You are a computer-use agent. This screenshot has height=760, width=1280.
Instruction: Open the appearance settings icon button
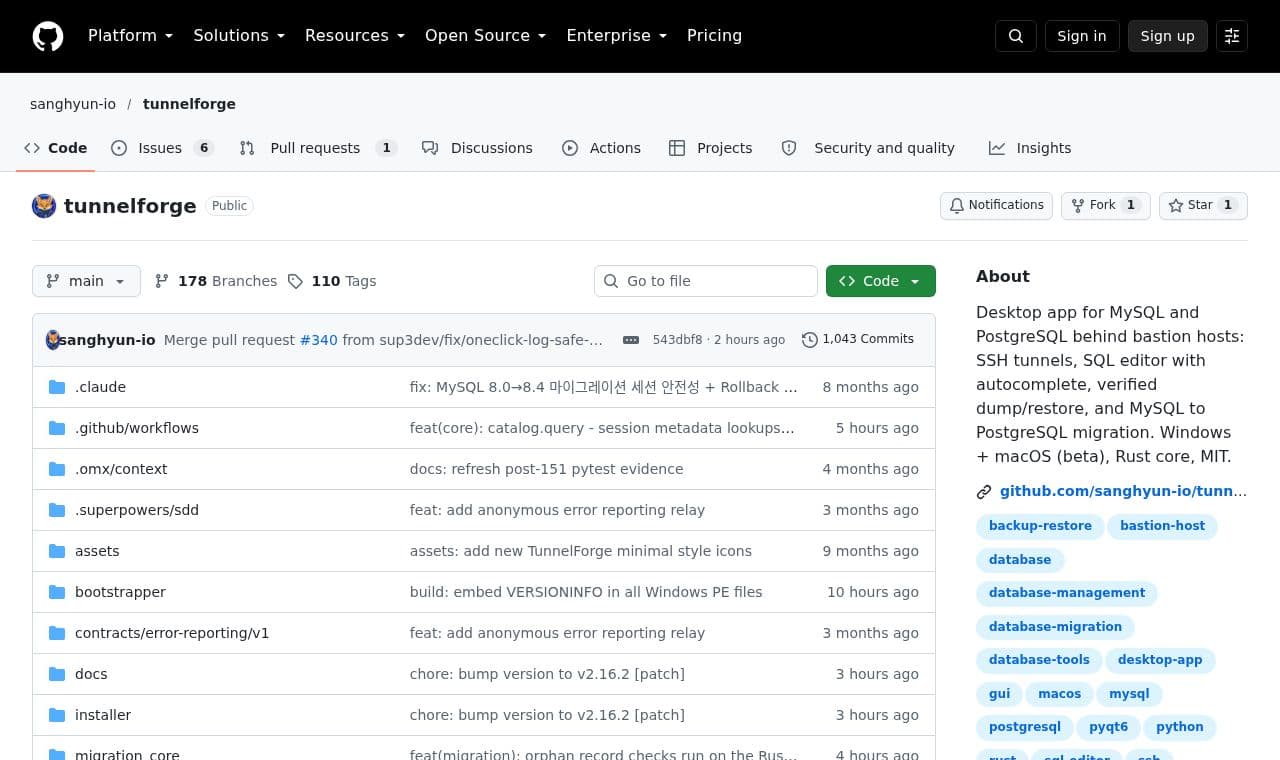[1232, 36]
